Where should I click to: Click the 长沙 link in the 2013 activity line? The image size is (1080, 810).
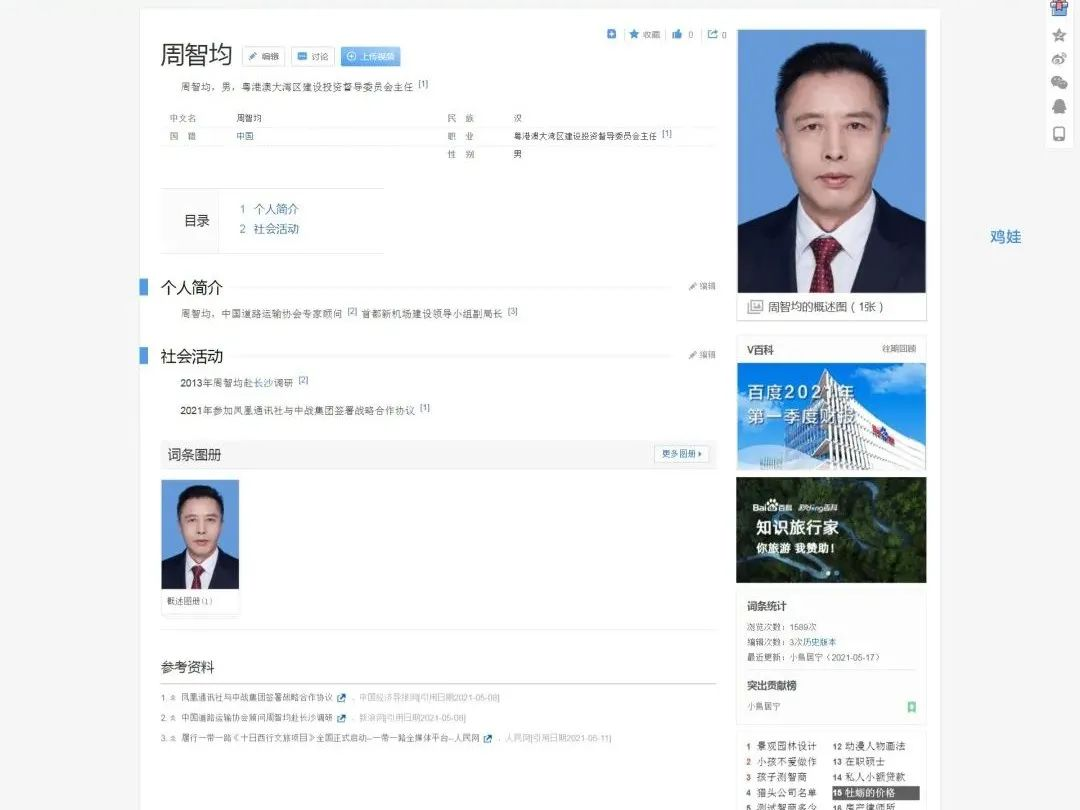(x=262, y=383)
